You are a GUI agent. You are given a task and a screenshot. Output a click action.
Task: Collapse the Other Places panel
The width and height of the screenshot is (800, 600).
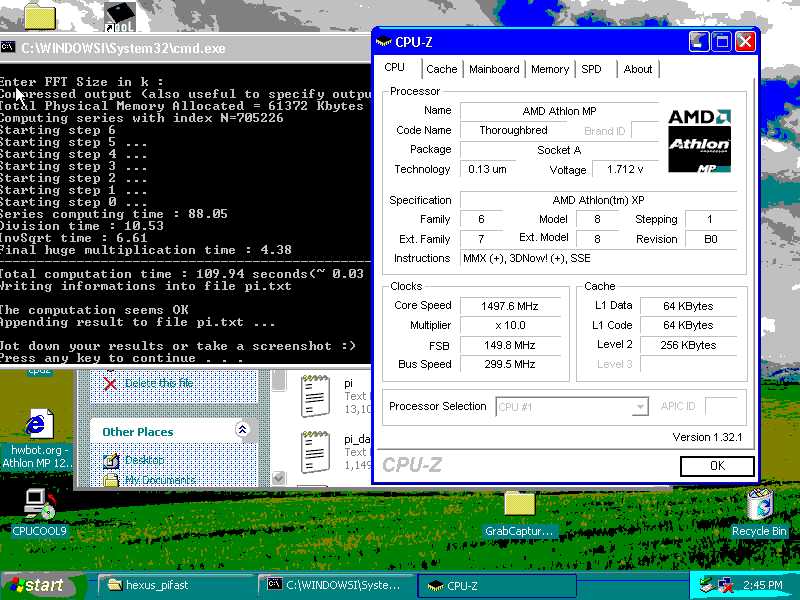click(x=242, y=430)
